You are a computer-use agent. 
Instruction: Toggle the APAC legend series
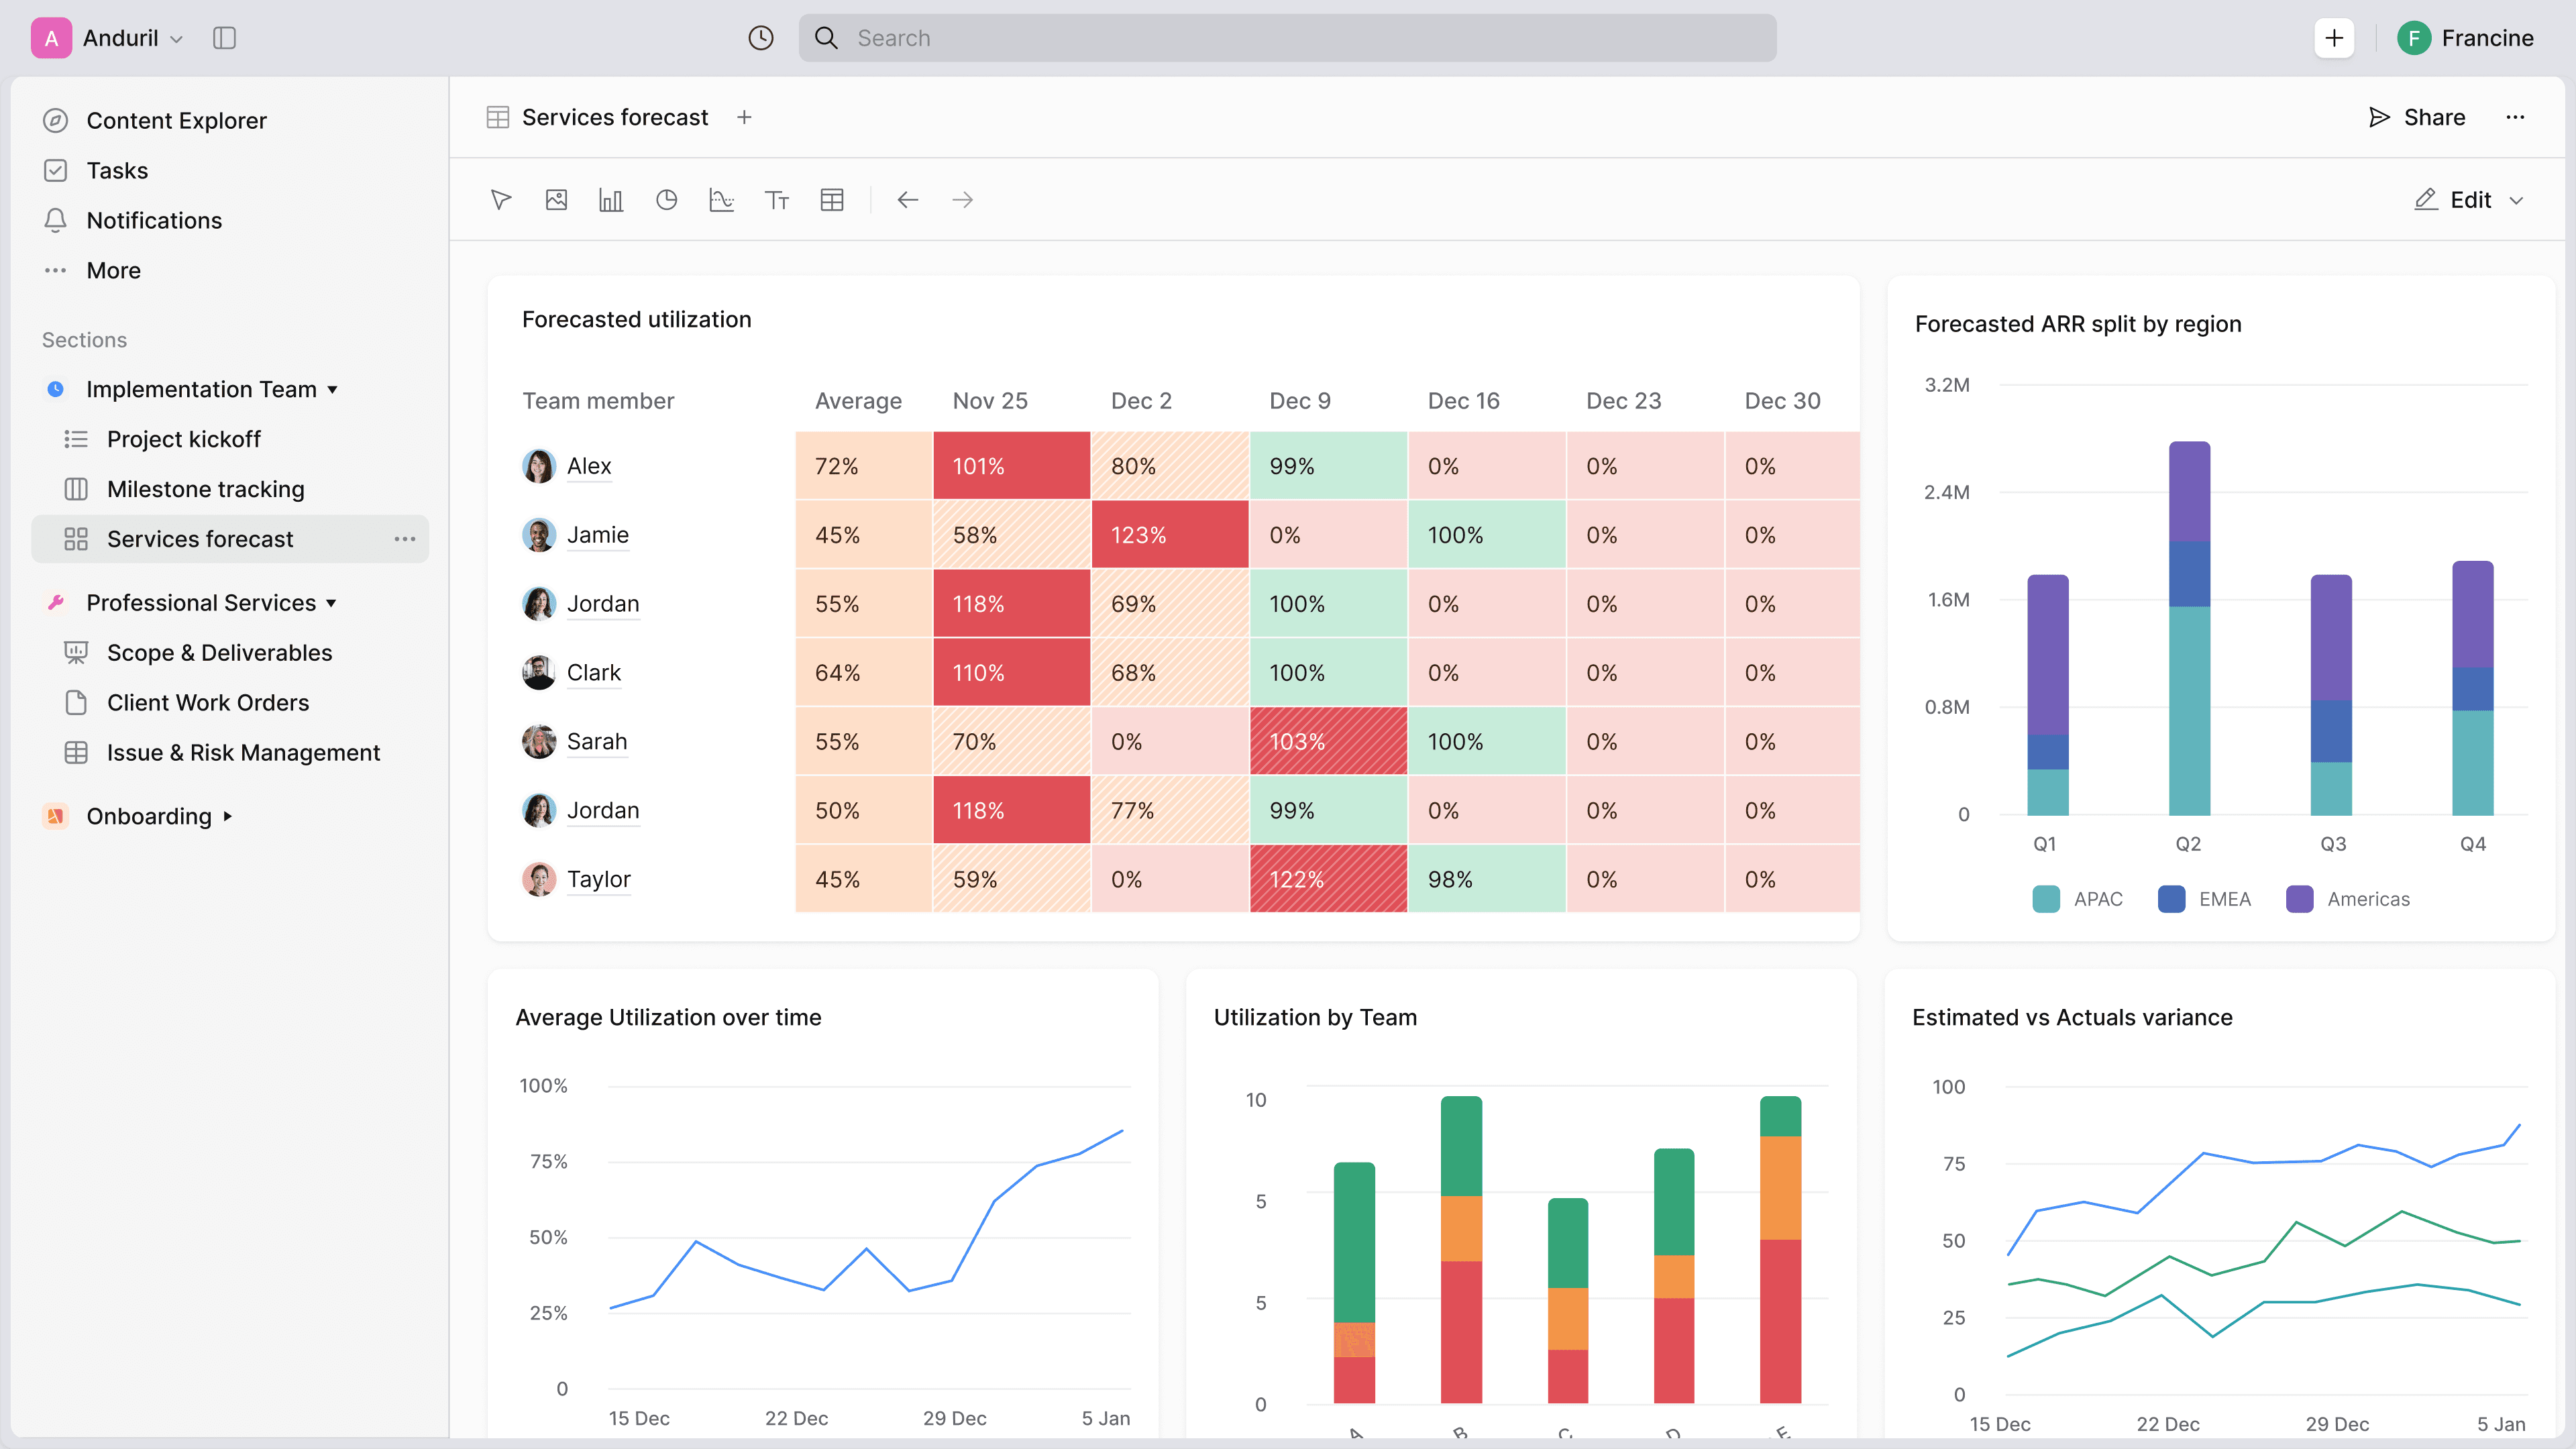[2097, 899]
